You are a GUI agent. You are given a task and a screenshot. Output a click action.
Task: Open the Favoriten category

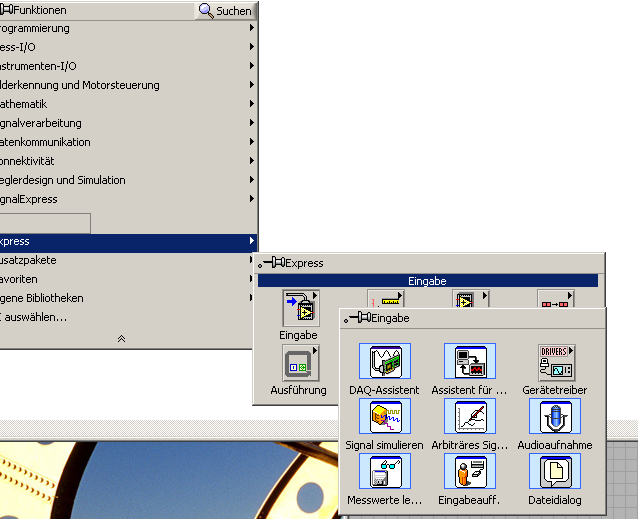126,279
